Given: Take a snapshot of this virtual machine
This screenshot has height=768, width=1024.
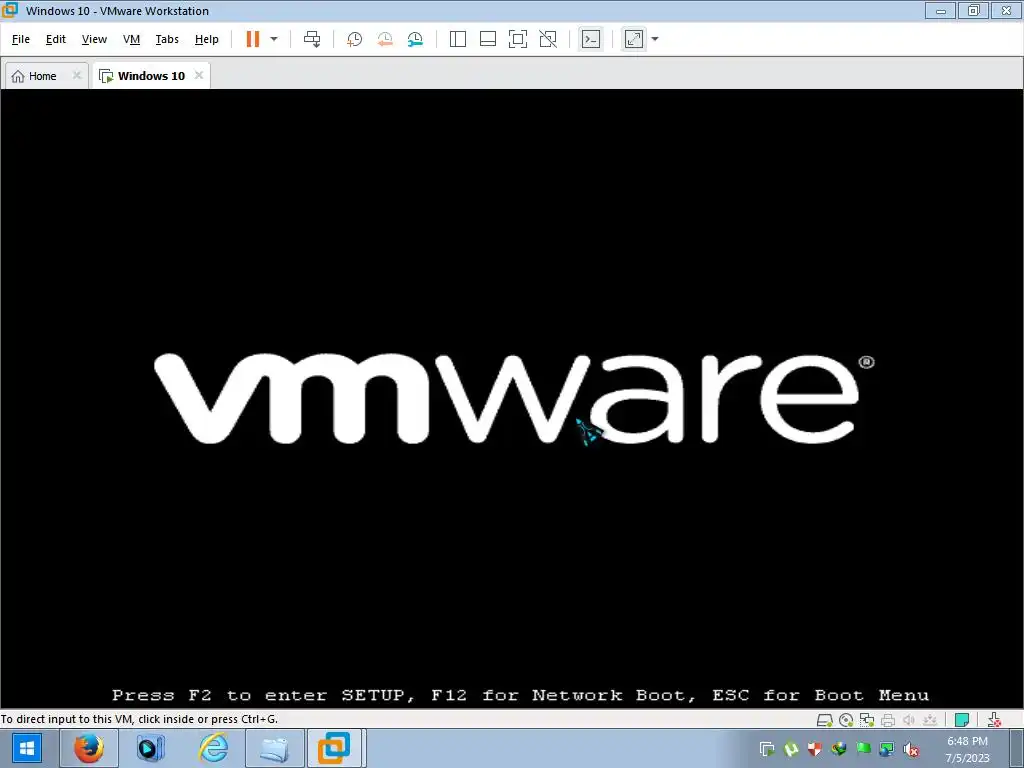Looking at the screenshot, I should [x=355, y=39].
